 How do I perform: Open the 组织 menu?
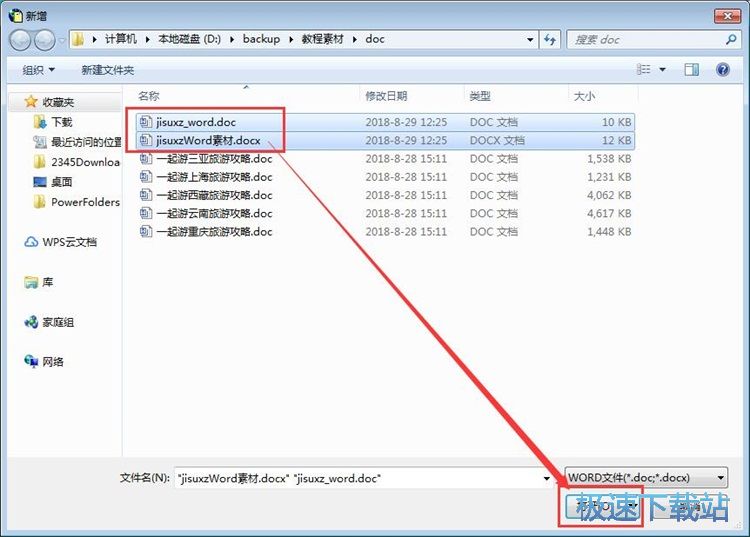pos(39,70)
